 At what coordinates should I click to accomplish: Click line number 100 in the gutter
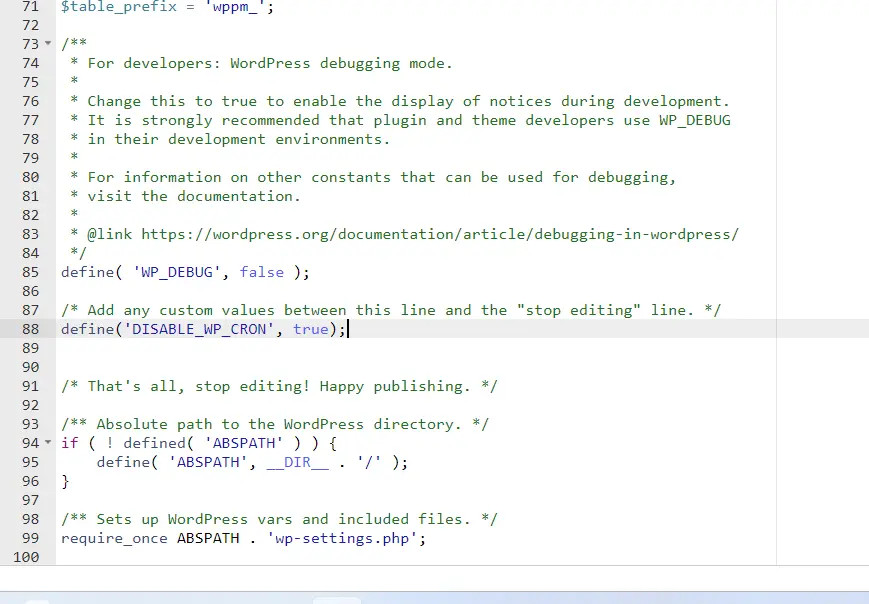(x=26, y=557)
